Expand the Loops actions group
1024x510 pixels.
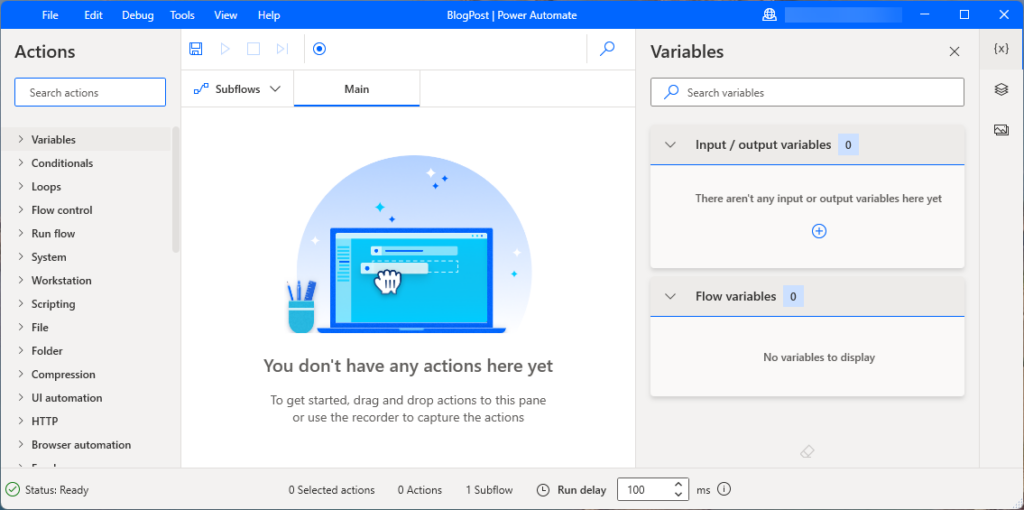(x=21, y=186)
